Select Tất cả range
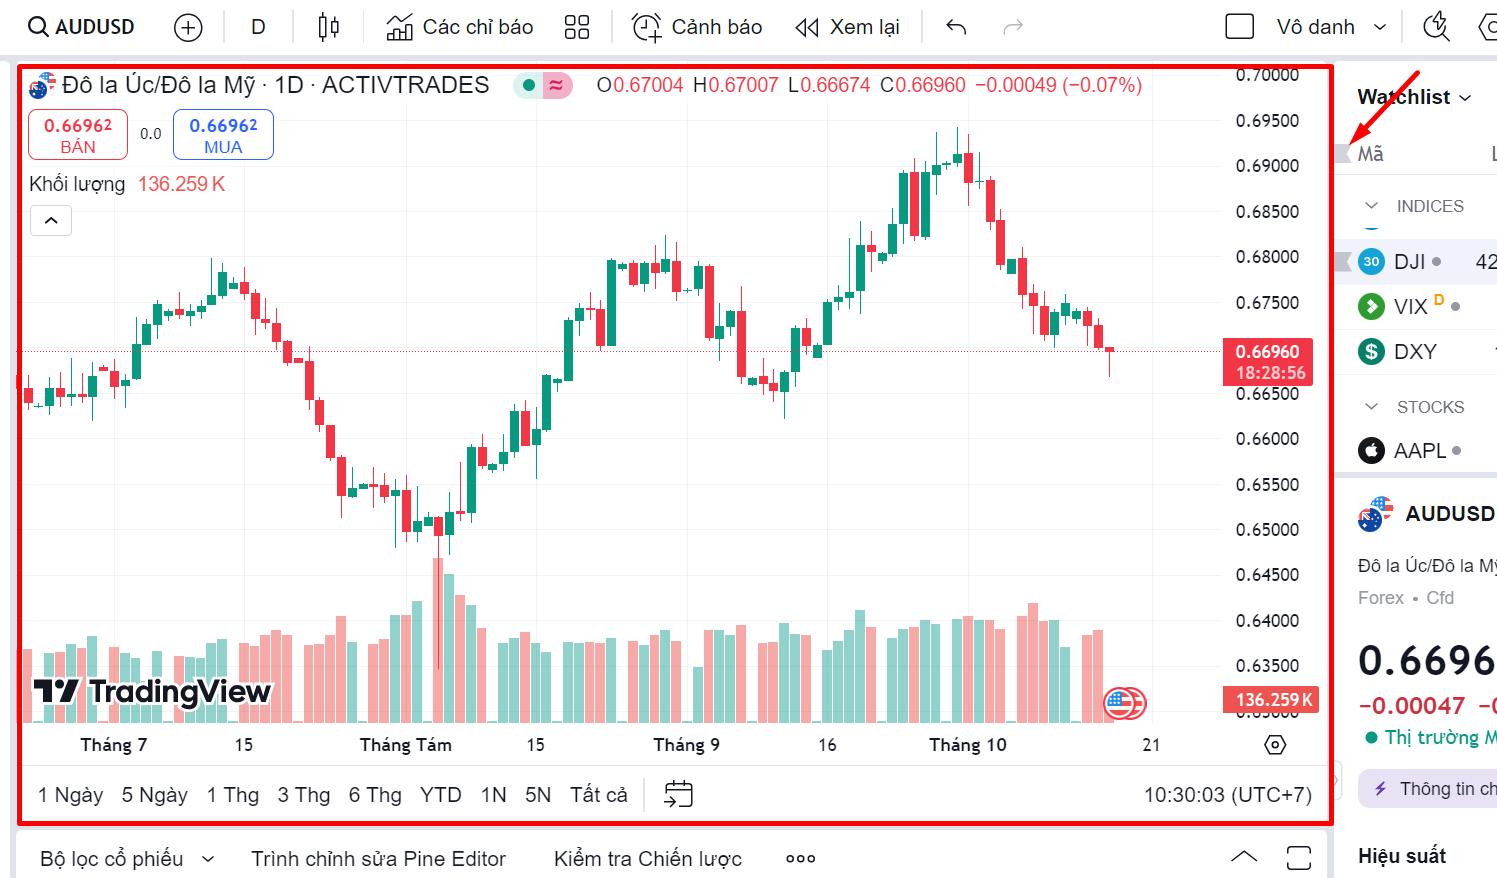This screenshot has height=878, width=1497. coord(599,795)
